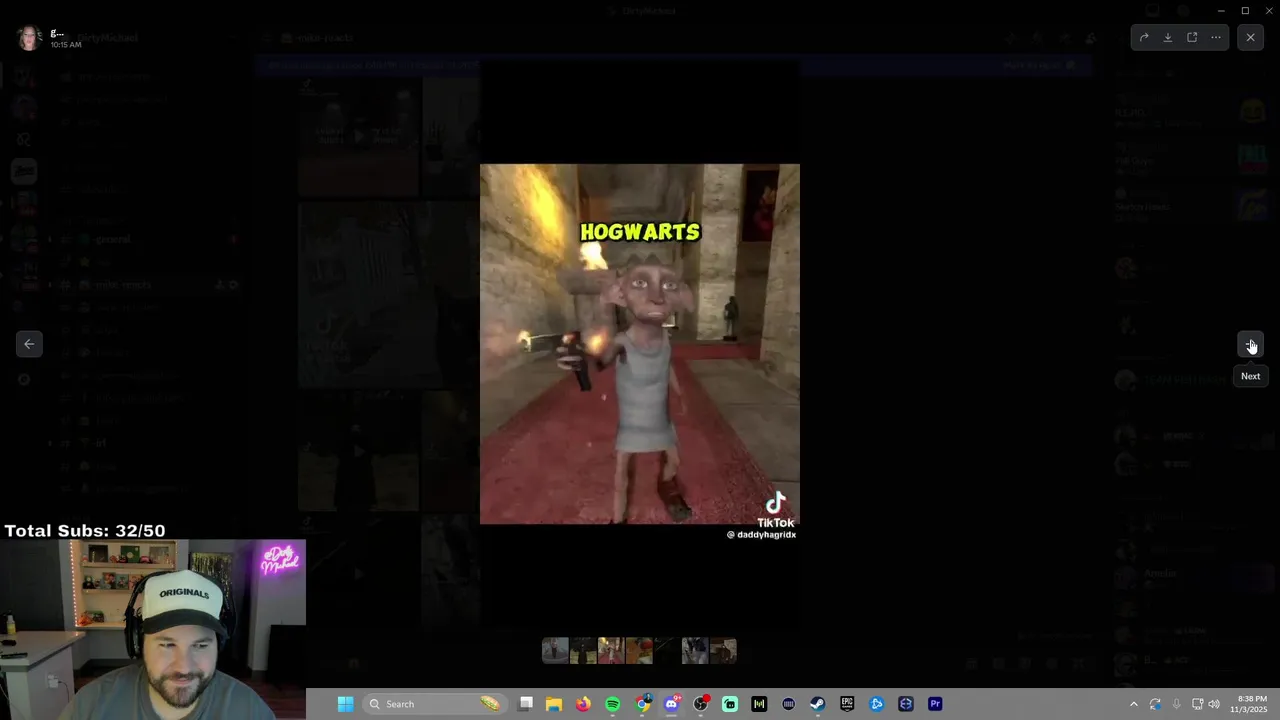Click the Hogwarts TikTok video to play

point(640,344)
